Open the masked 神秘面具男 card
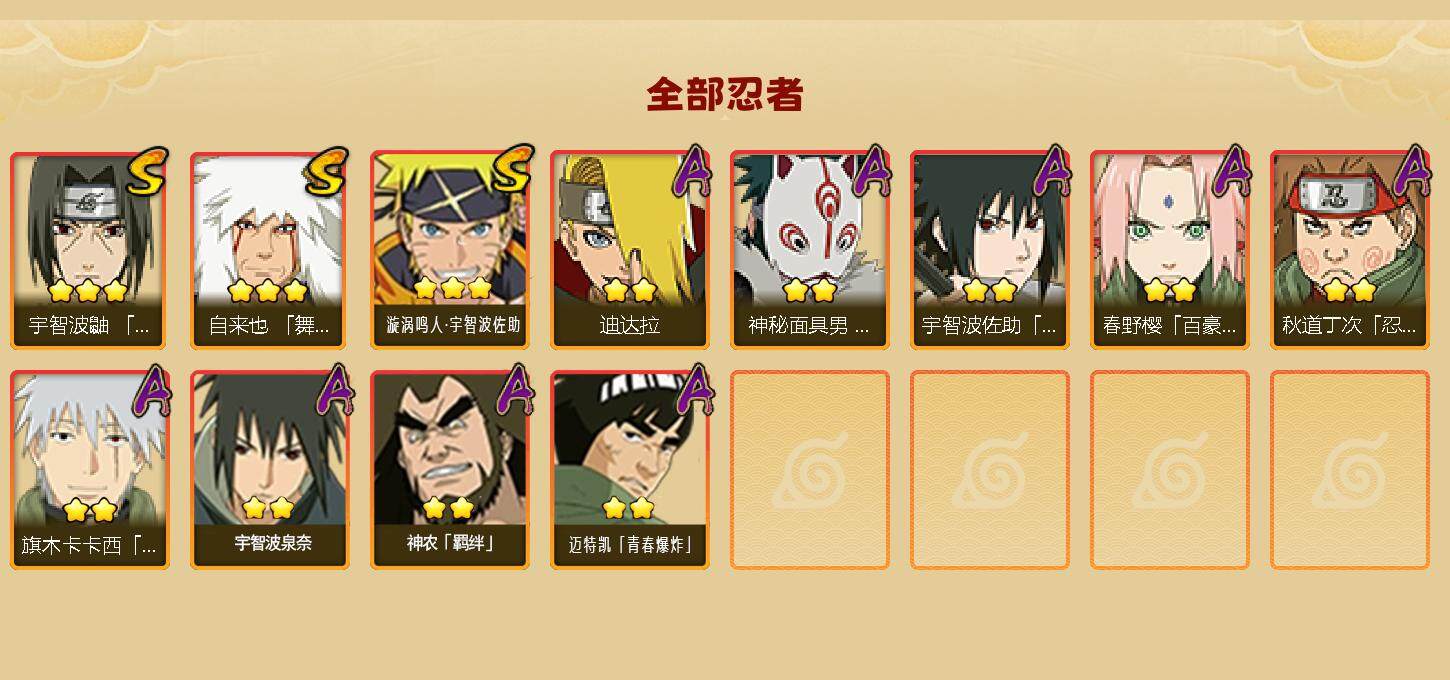Screen dimensions: 1450x680 [810, 250]
